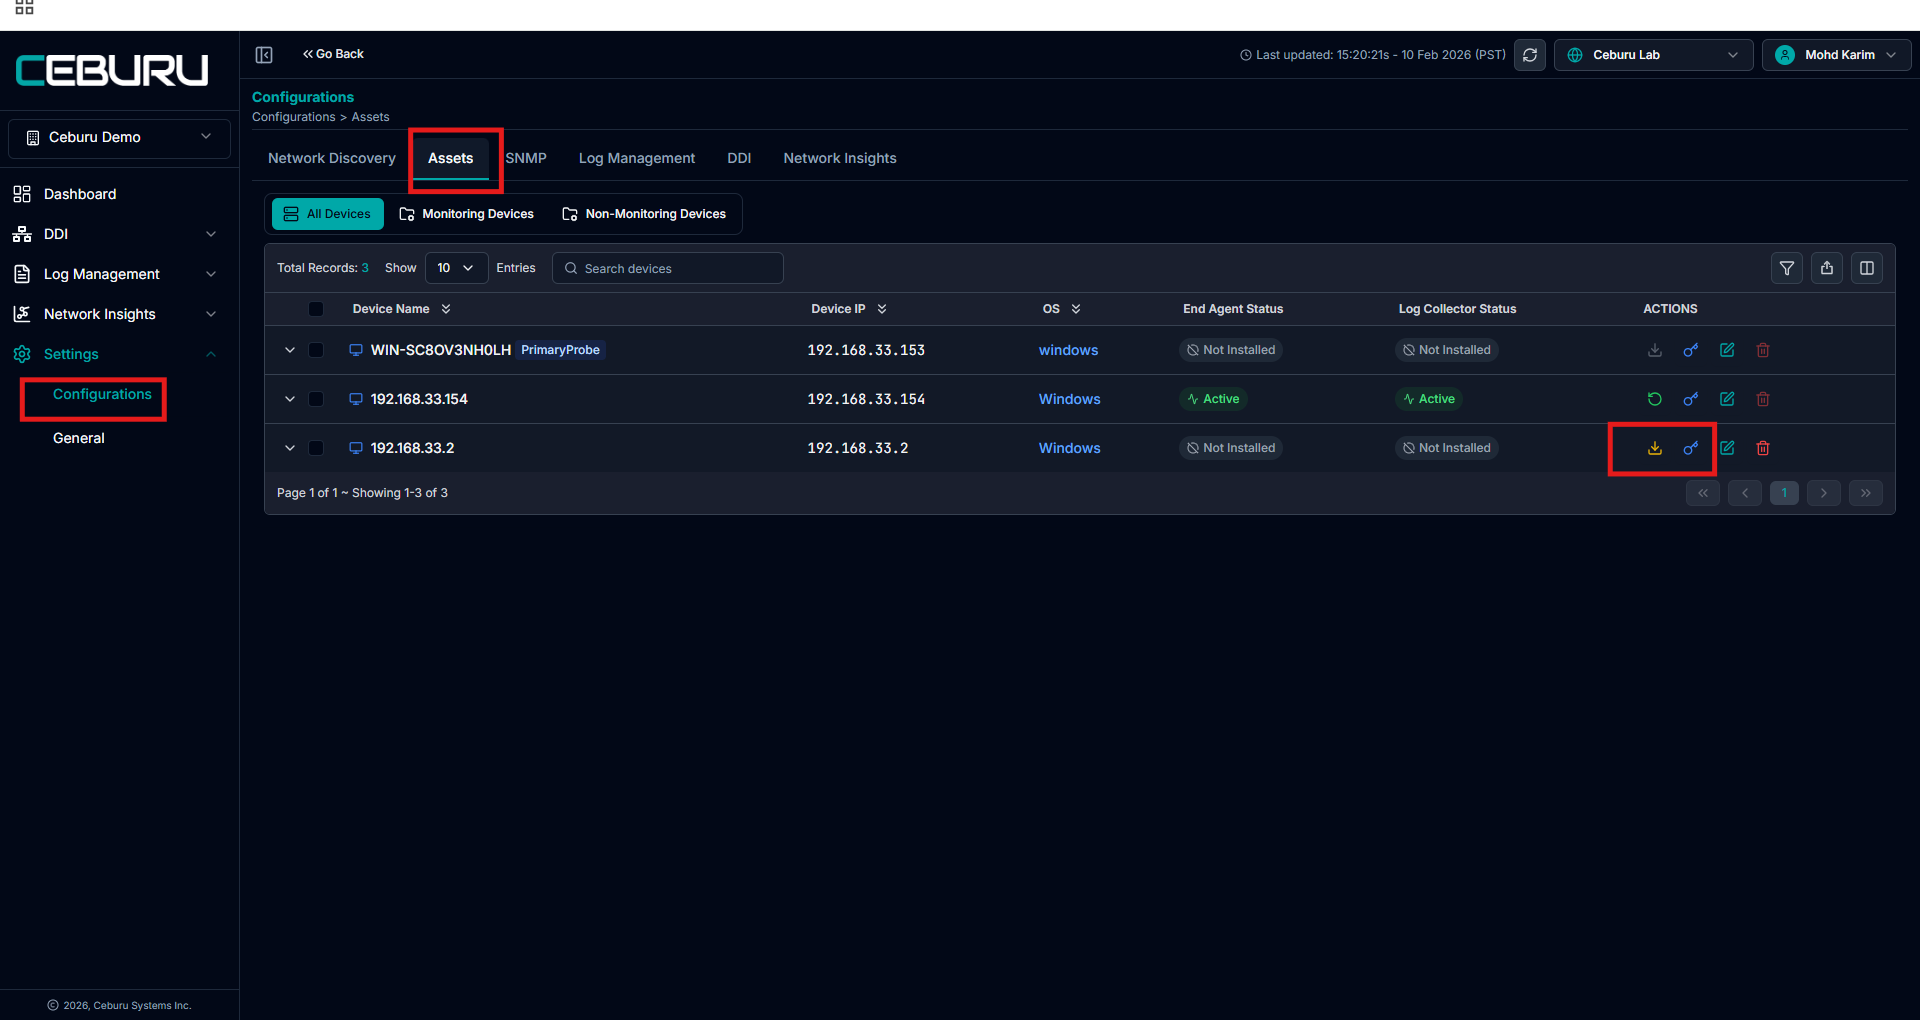
Task: Jump to the last results page
Action: pos(1866,493)
